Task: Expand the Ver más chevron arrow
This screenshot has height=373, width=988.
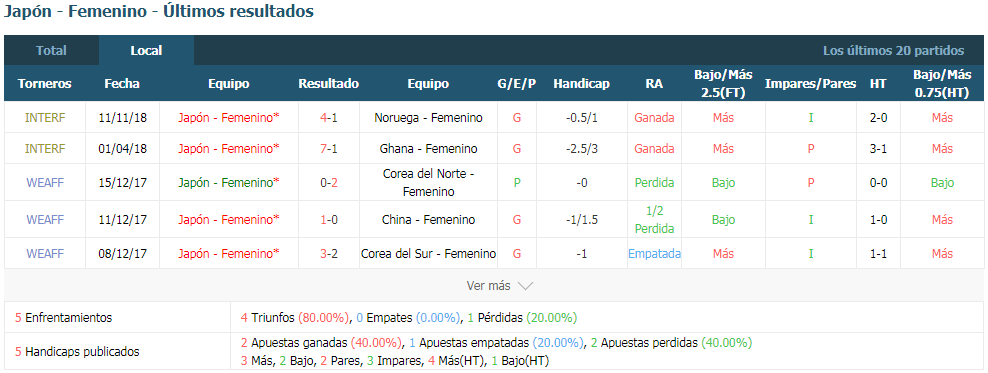Action: (525, 286)
